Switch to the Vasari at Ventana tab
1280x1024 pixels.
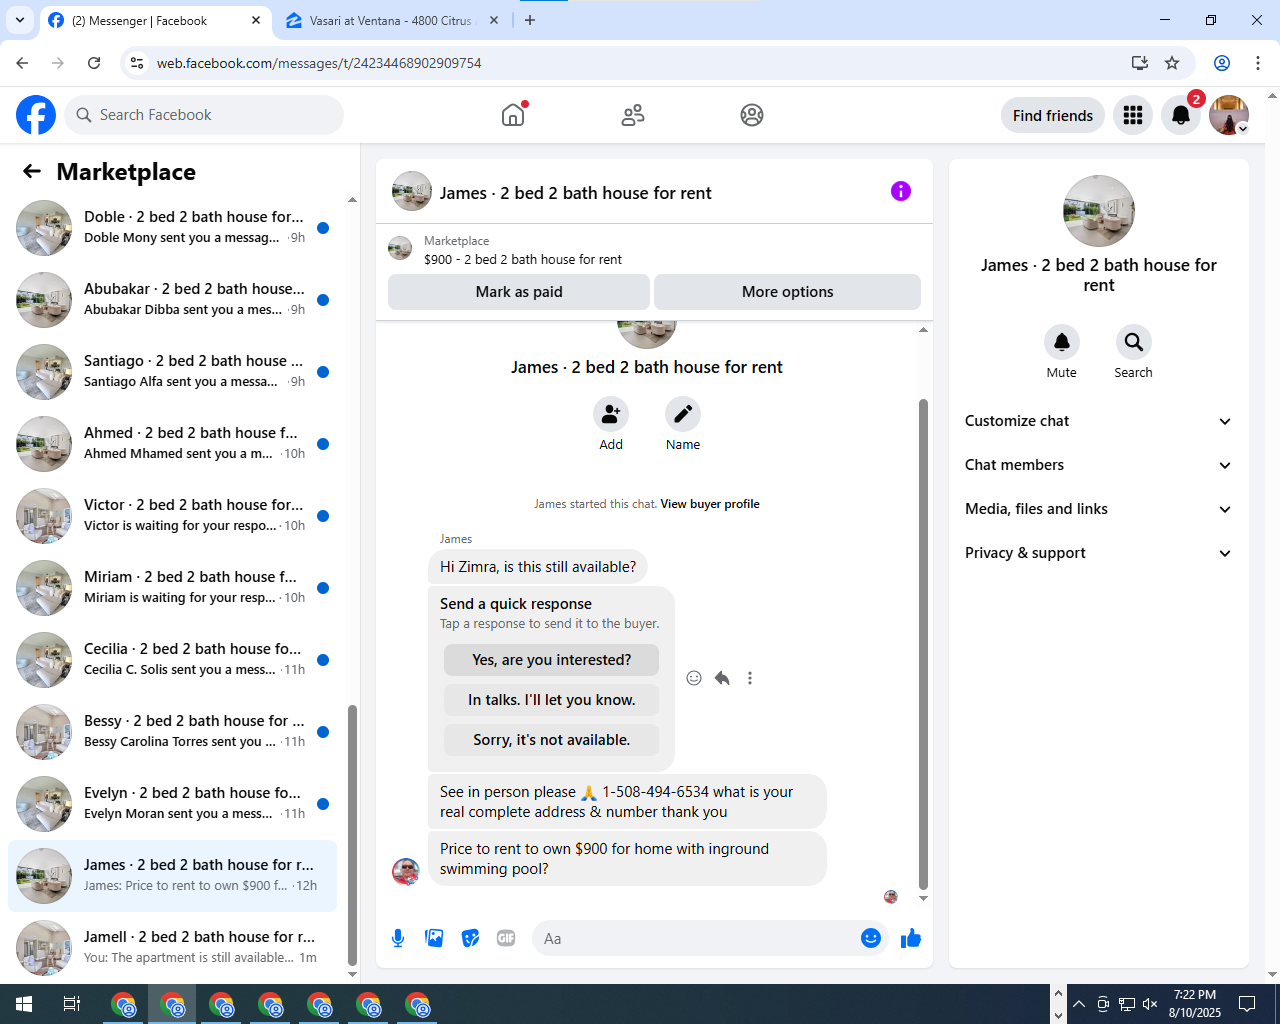[x=393, y=20]
